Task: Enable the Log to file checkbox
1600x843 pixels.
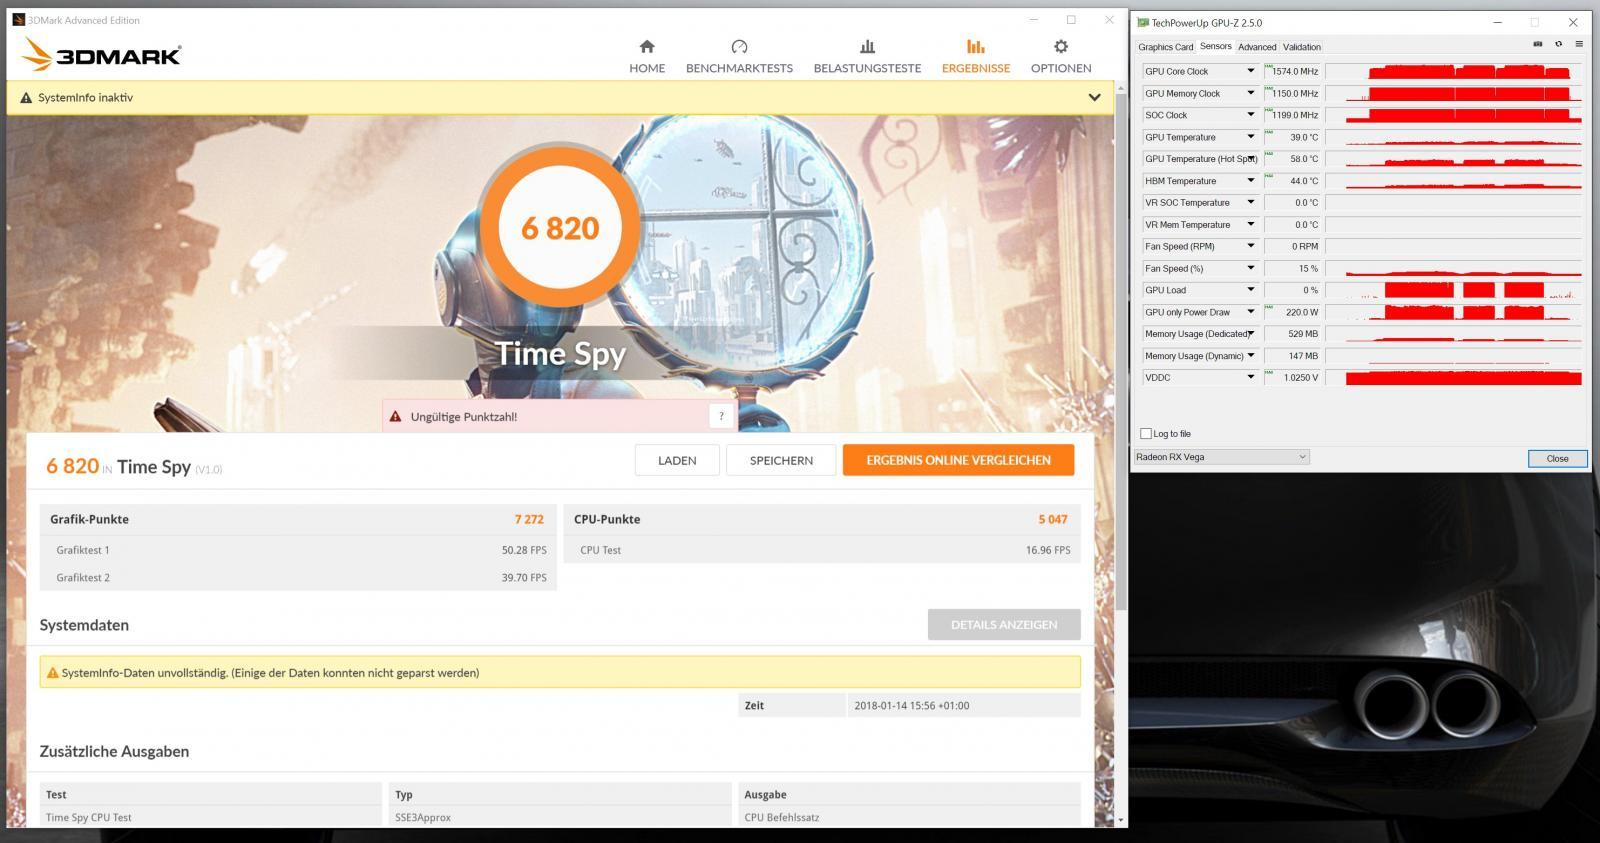Action: tap(1146, 433)
